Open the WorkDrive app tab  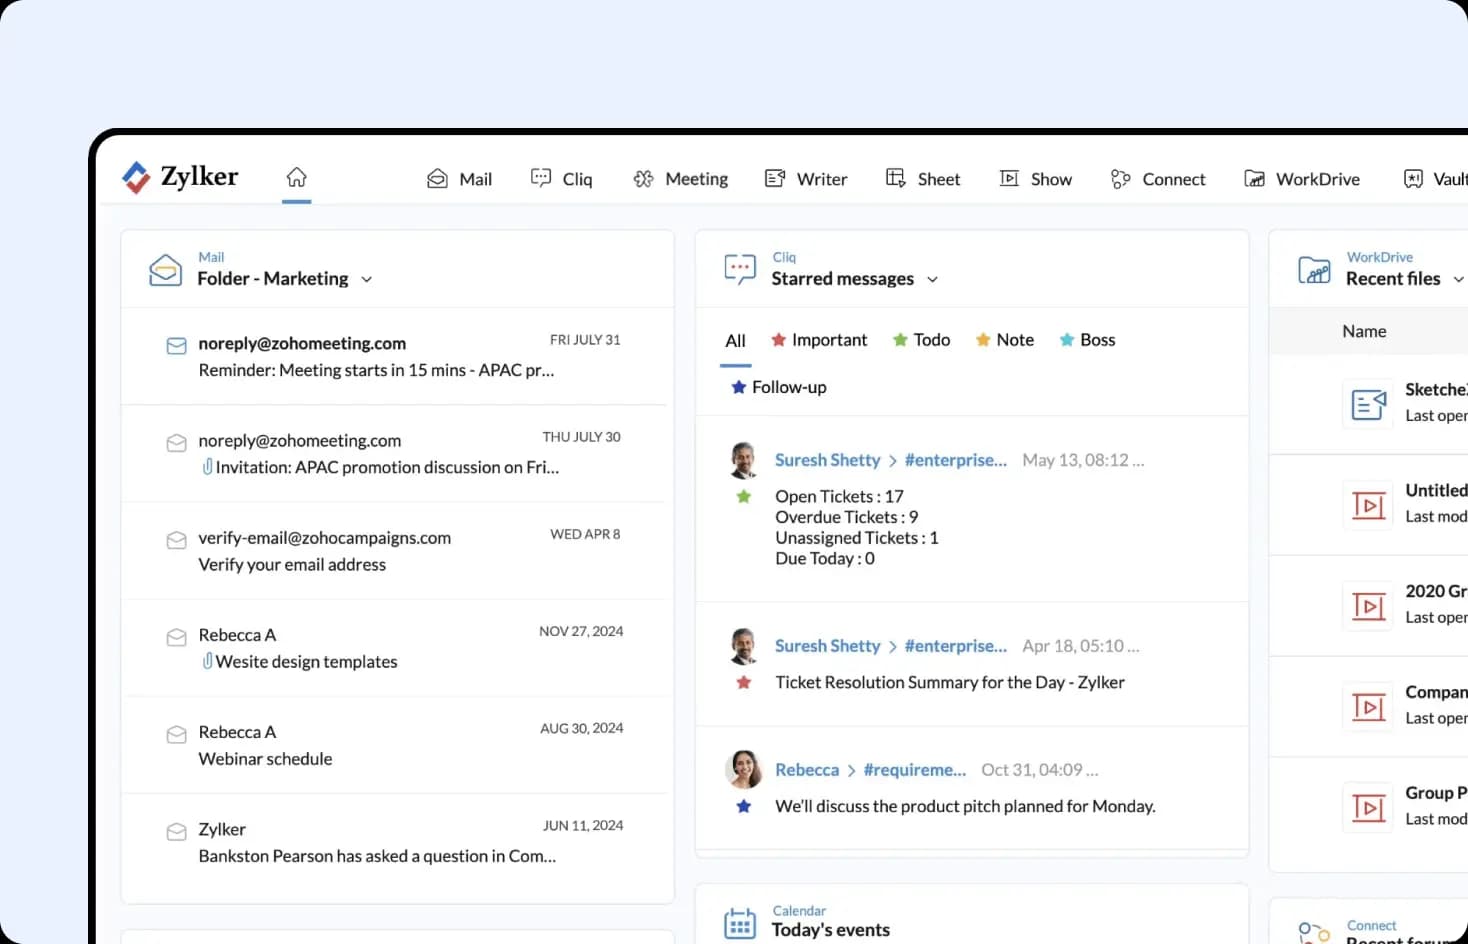1302,179
